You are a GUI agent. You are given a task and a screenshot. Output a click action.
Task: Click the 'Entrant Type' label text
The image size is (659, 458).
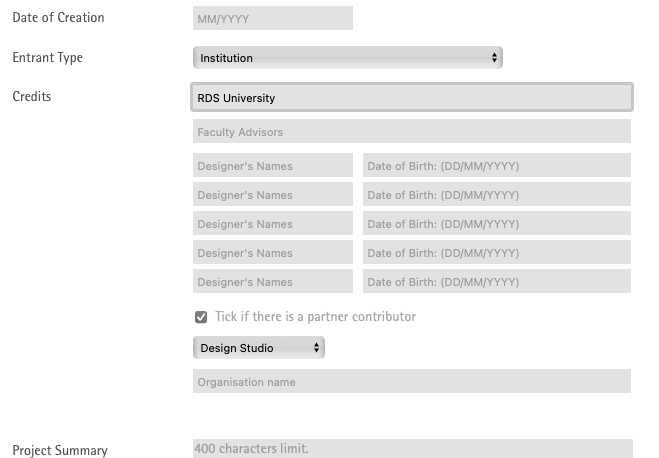click(47, 58)
